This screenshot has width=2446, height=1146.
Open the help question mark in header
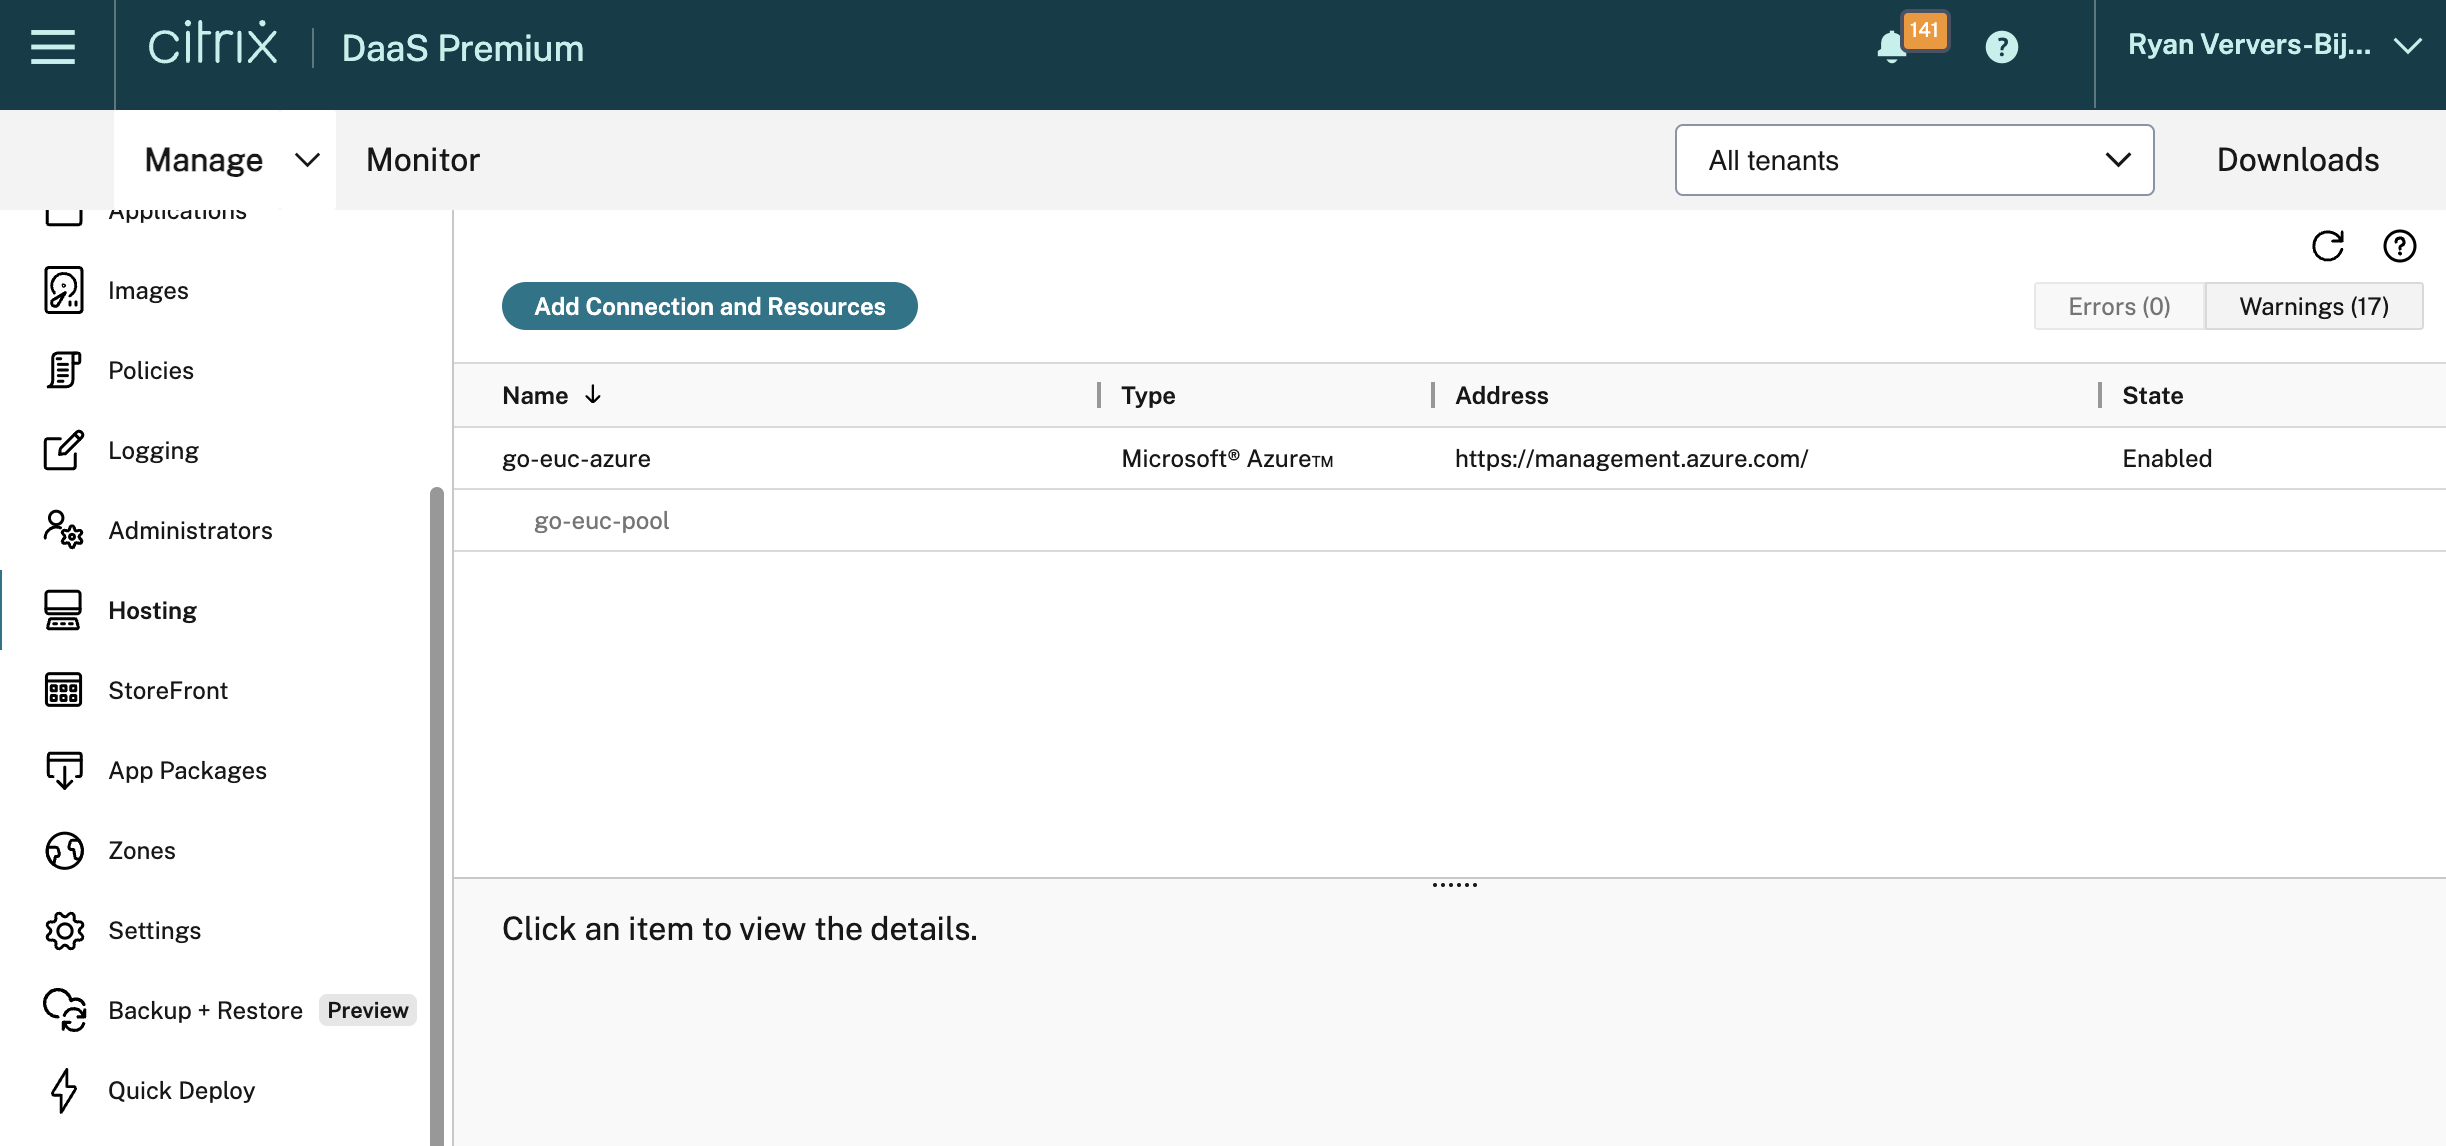[2001, 47]
